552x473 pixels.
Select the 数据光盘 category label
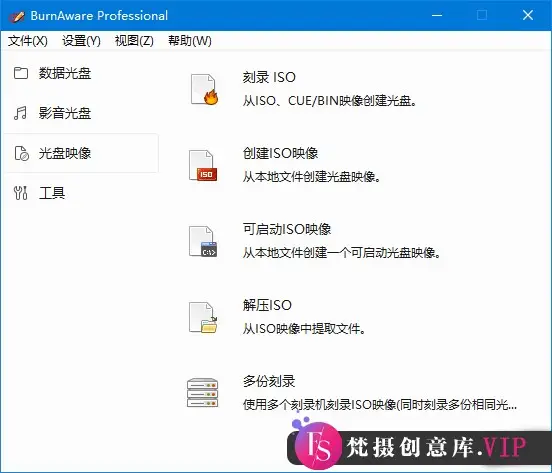[x=65, y=73]
